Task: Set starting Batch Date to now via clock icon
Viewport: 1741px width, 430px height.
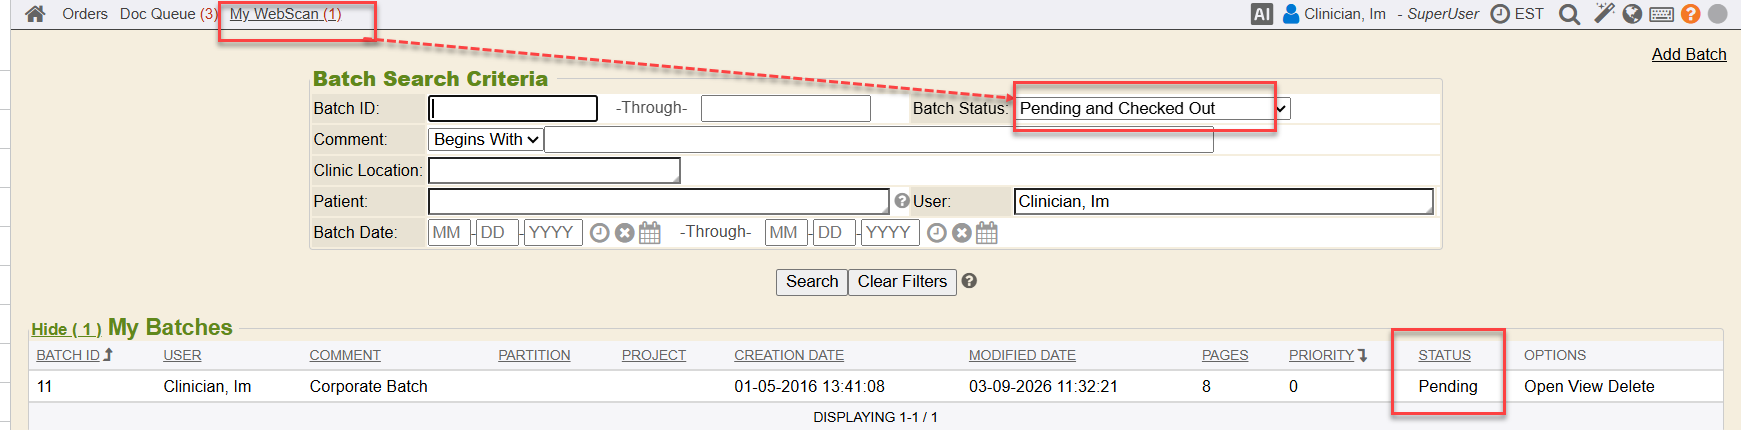Action: coord(599,233)
